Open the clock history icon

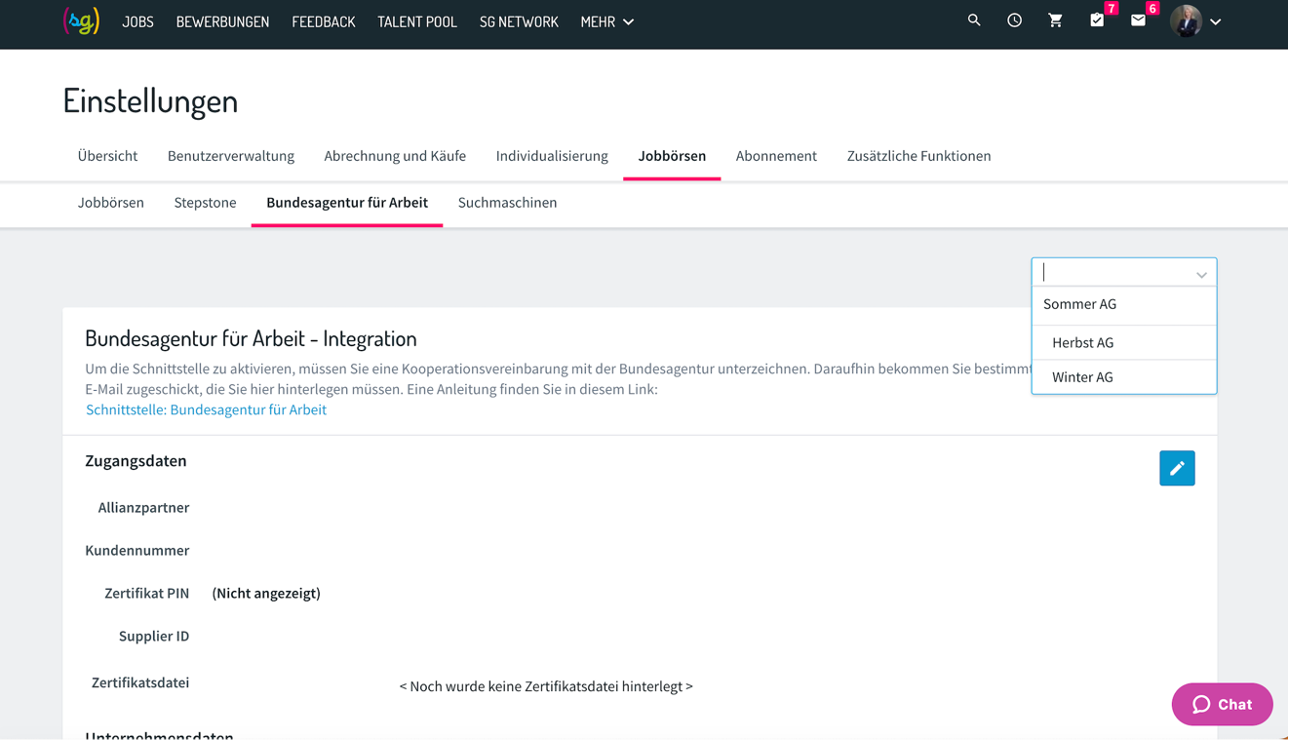click(x=1014, y=20)
